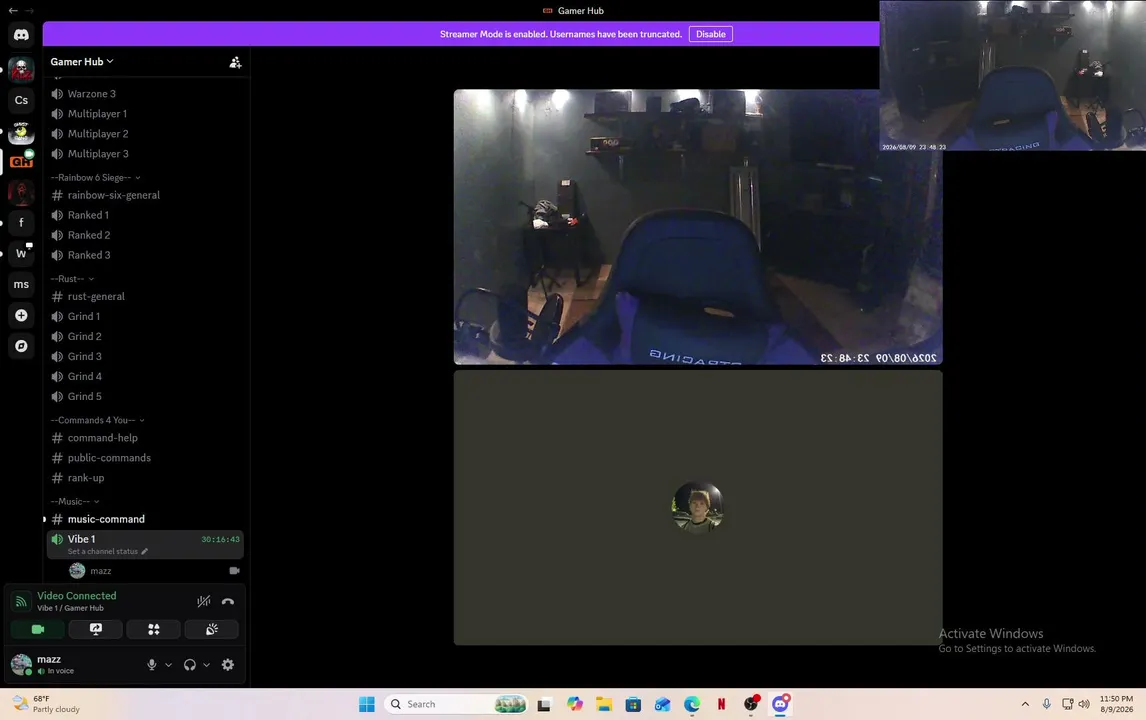Mute the microphone
This screenshot has height=720, width=1146.
[151, 664]
